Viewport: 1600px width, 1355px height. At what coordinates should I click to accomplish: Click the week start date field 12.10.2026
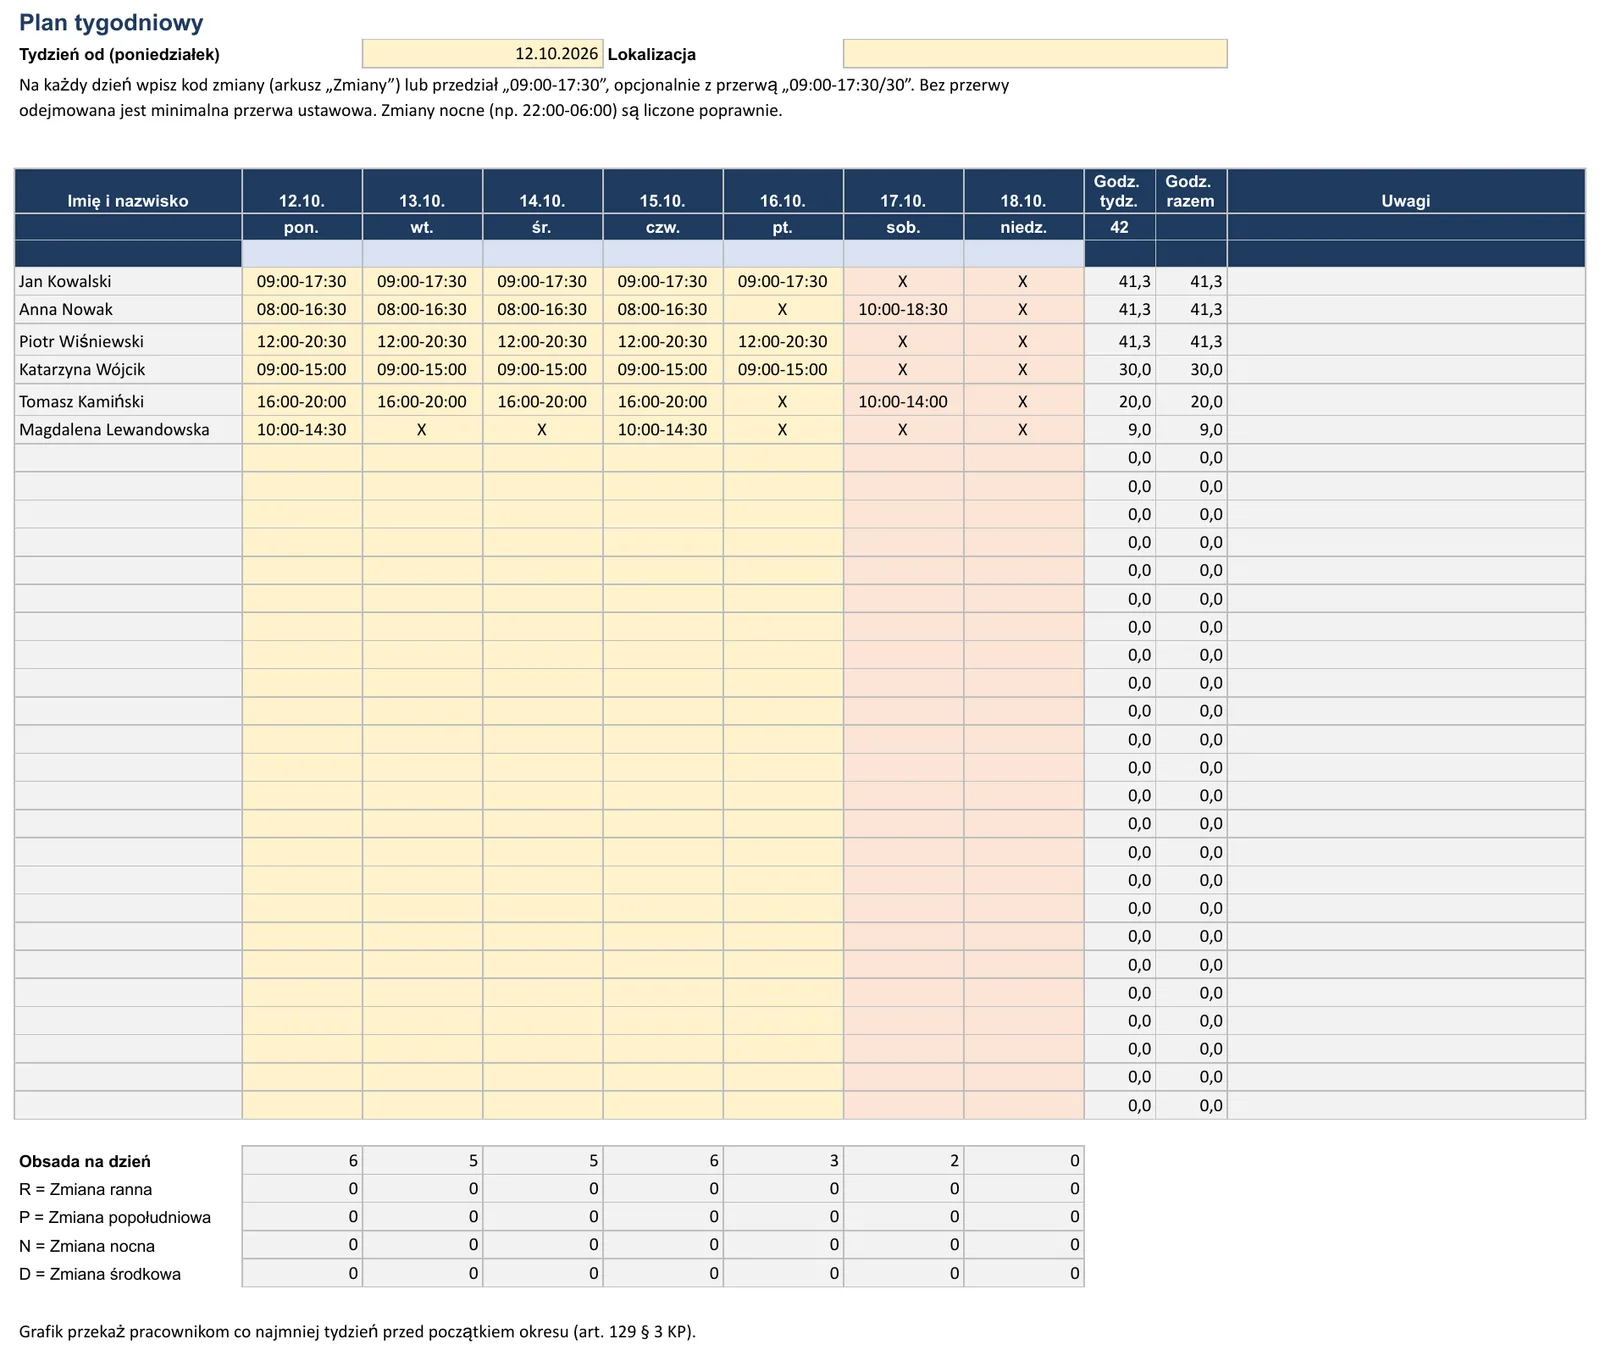pos(482,54)
